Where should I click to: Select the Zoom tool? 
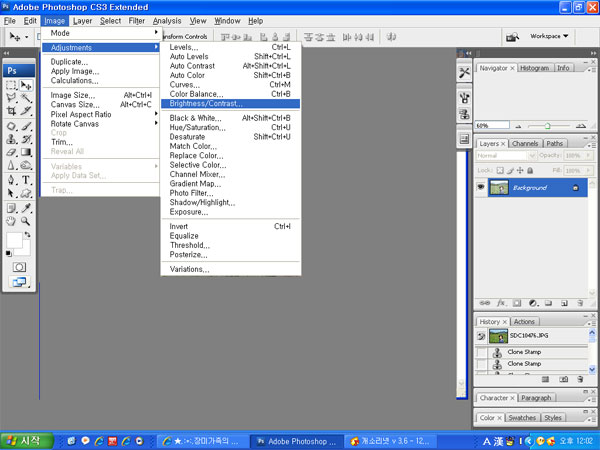(26, 221)
